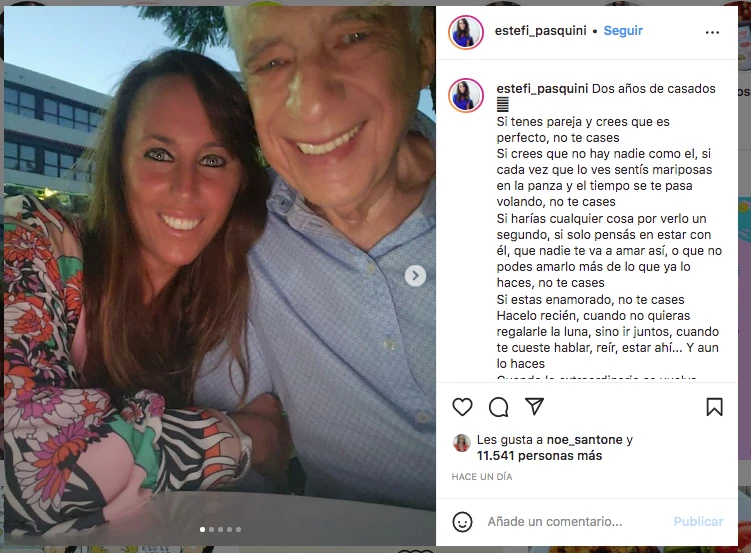This screenshot has width=751, height=553.
Task: Open the noe_santone profile link
Action: [x=584, y=440]
